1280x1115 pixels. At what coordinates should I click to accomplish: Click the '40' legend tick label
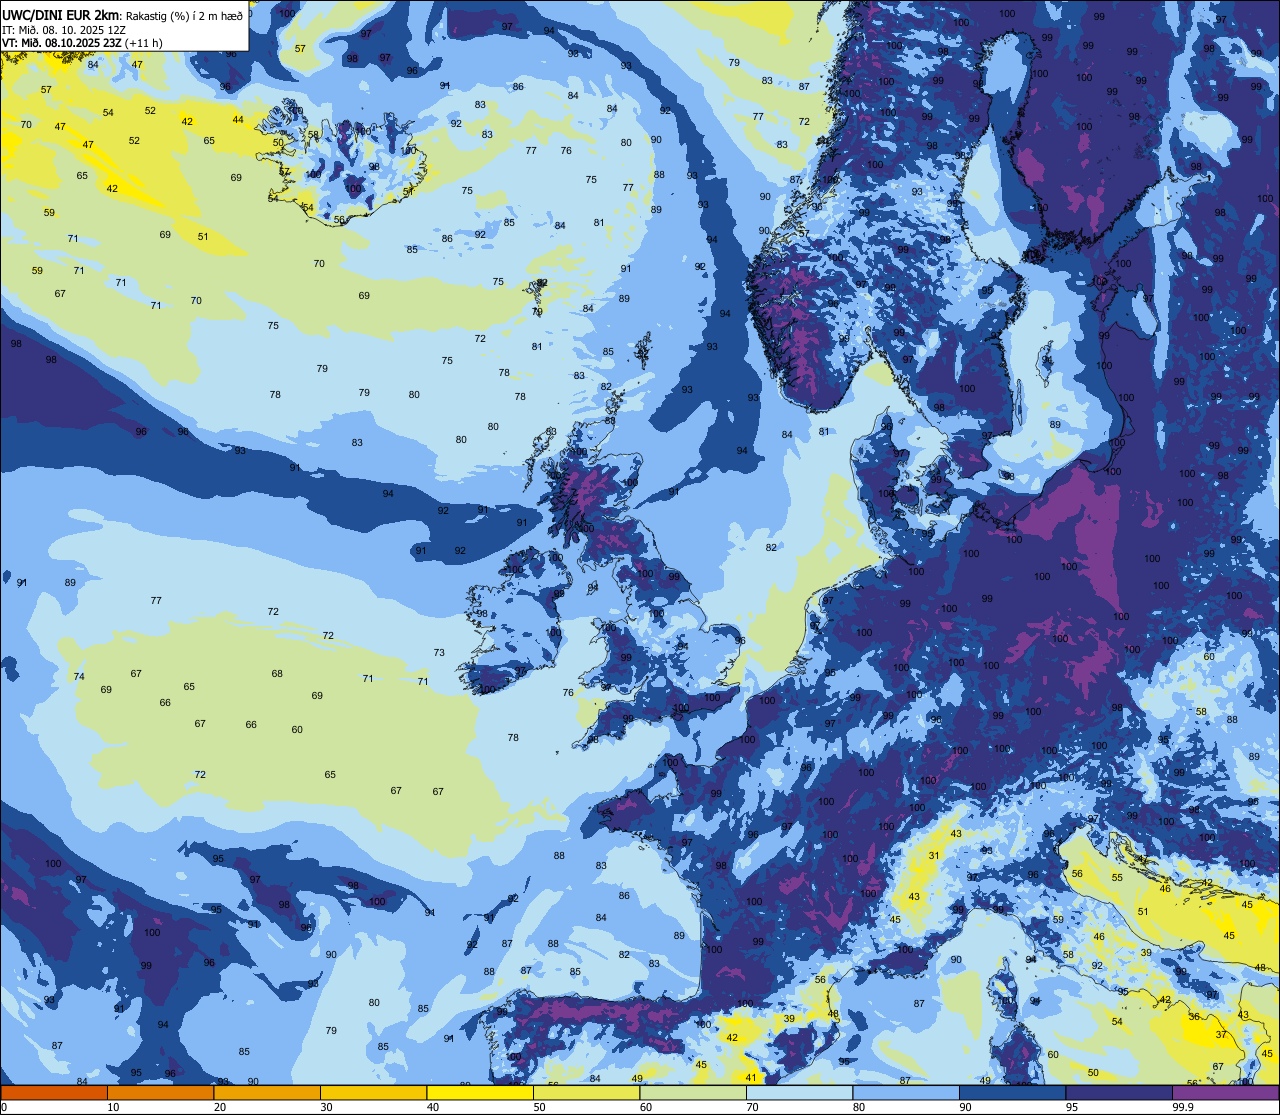432,1107
